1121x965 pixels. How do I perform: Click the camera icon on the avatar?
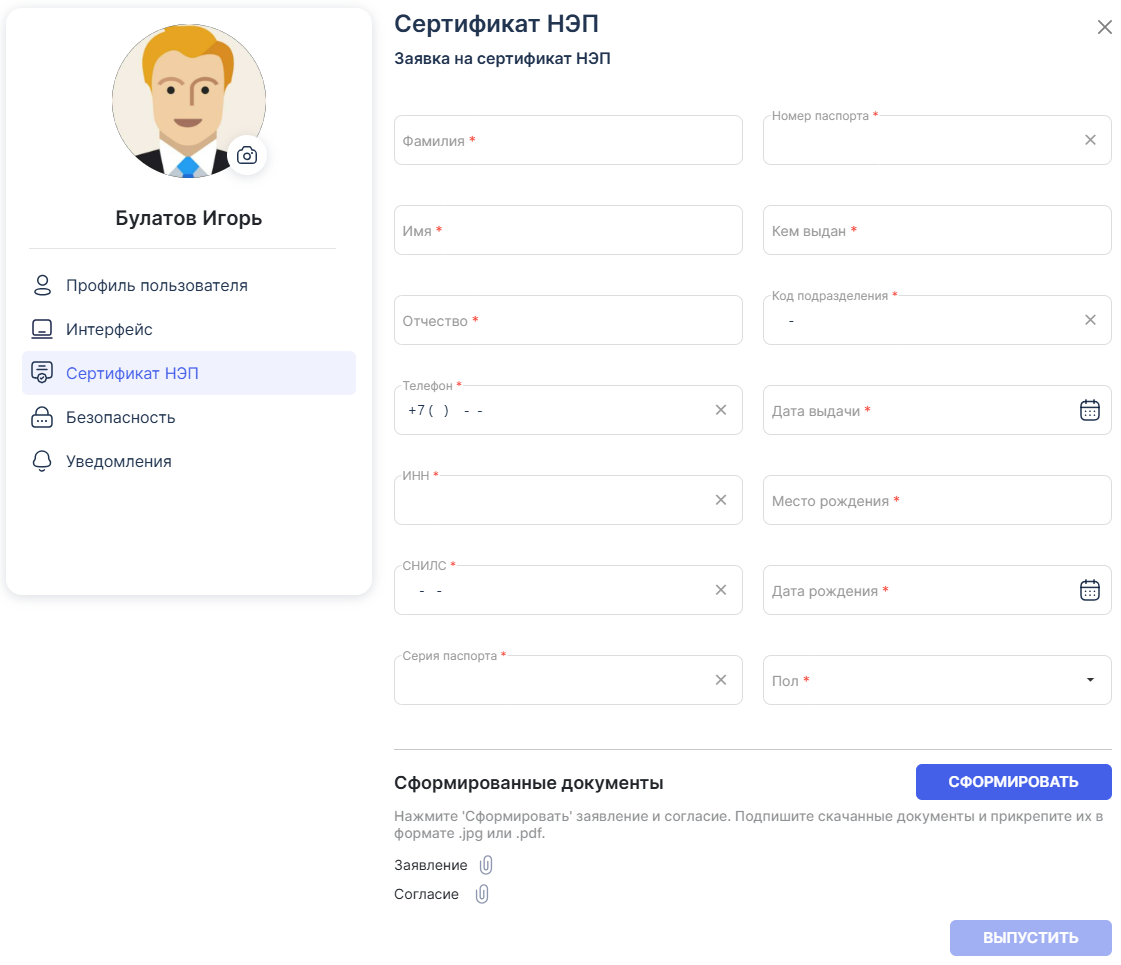click(247, 156)
